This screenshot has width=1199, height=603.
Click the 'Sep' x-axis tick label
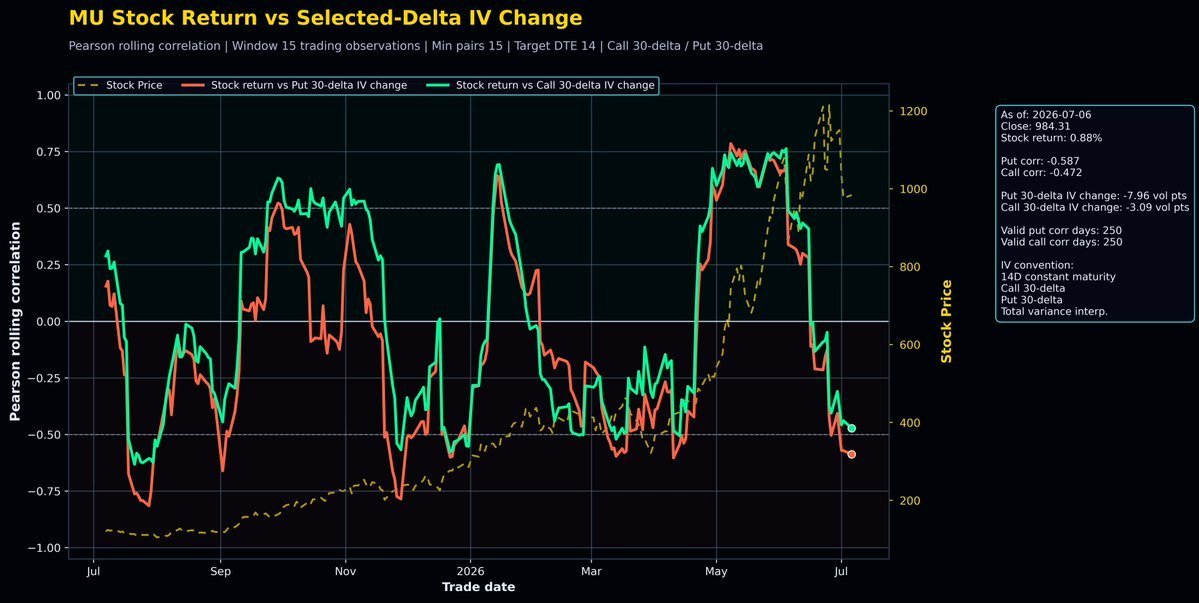[x=220, y=571]
